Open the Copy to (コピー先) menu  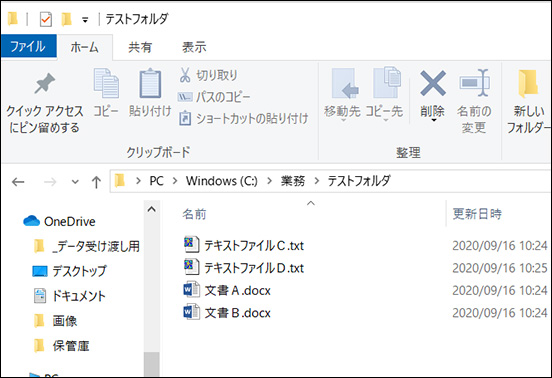click(x=384, y=95)
